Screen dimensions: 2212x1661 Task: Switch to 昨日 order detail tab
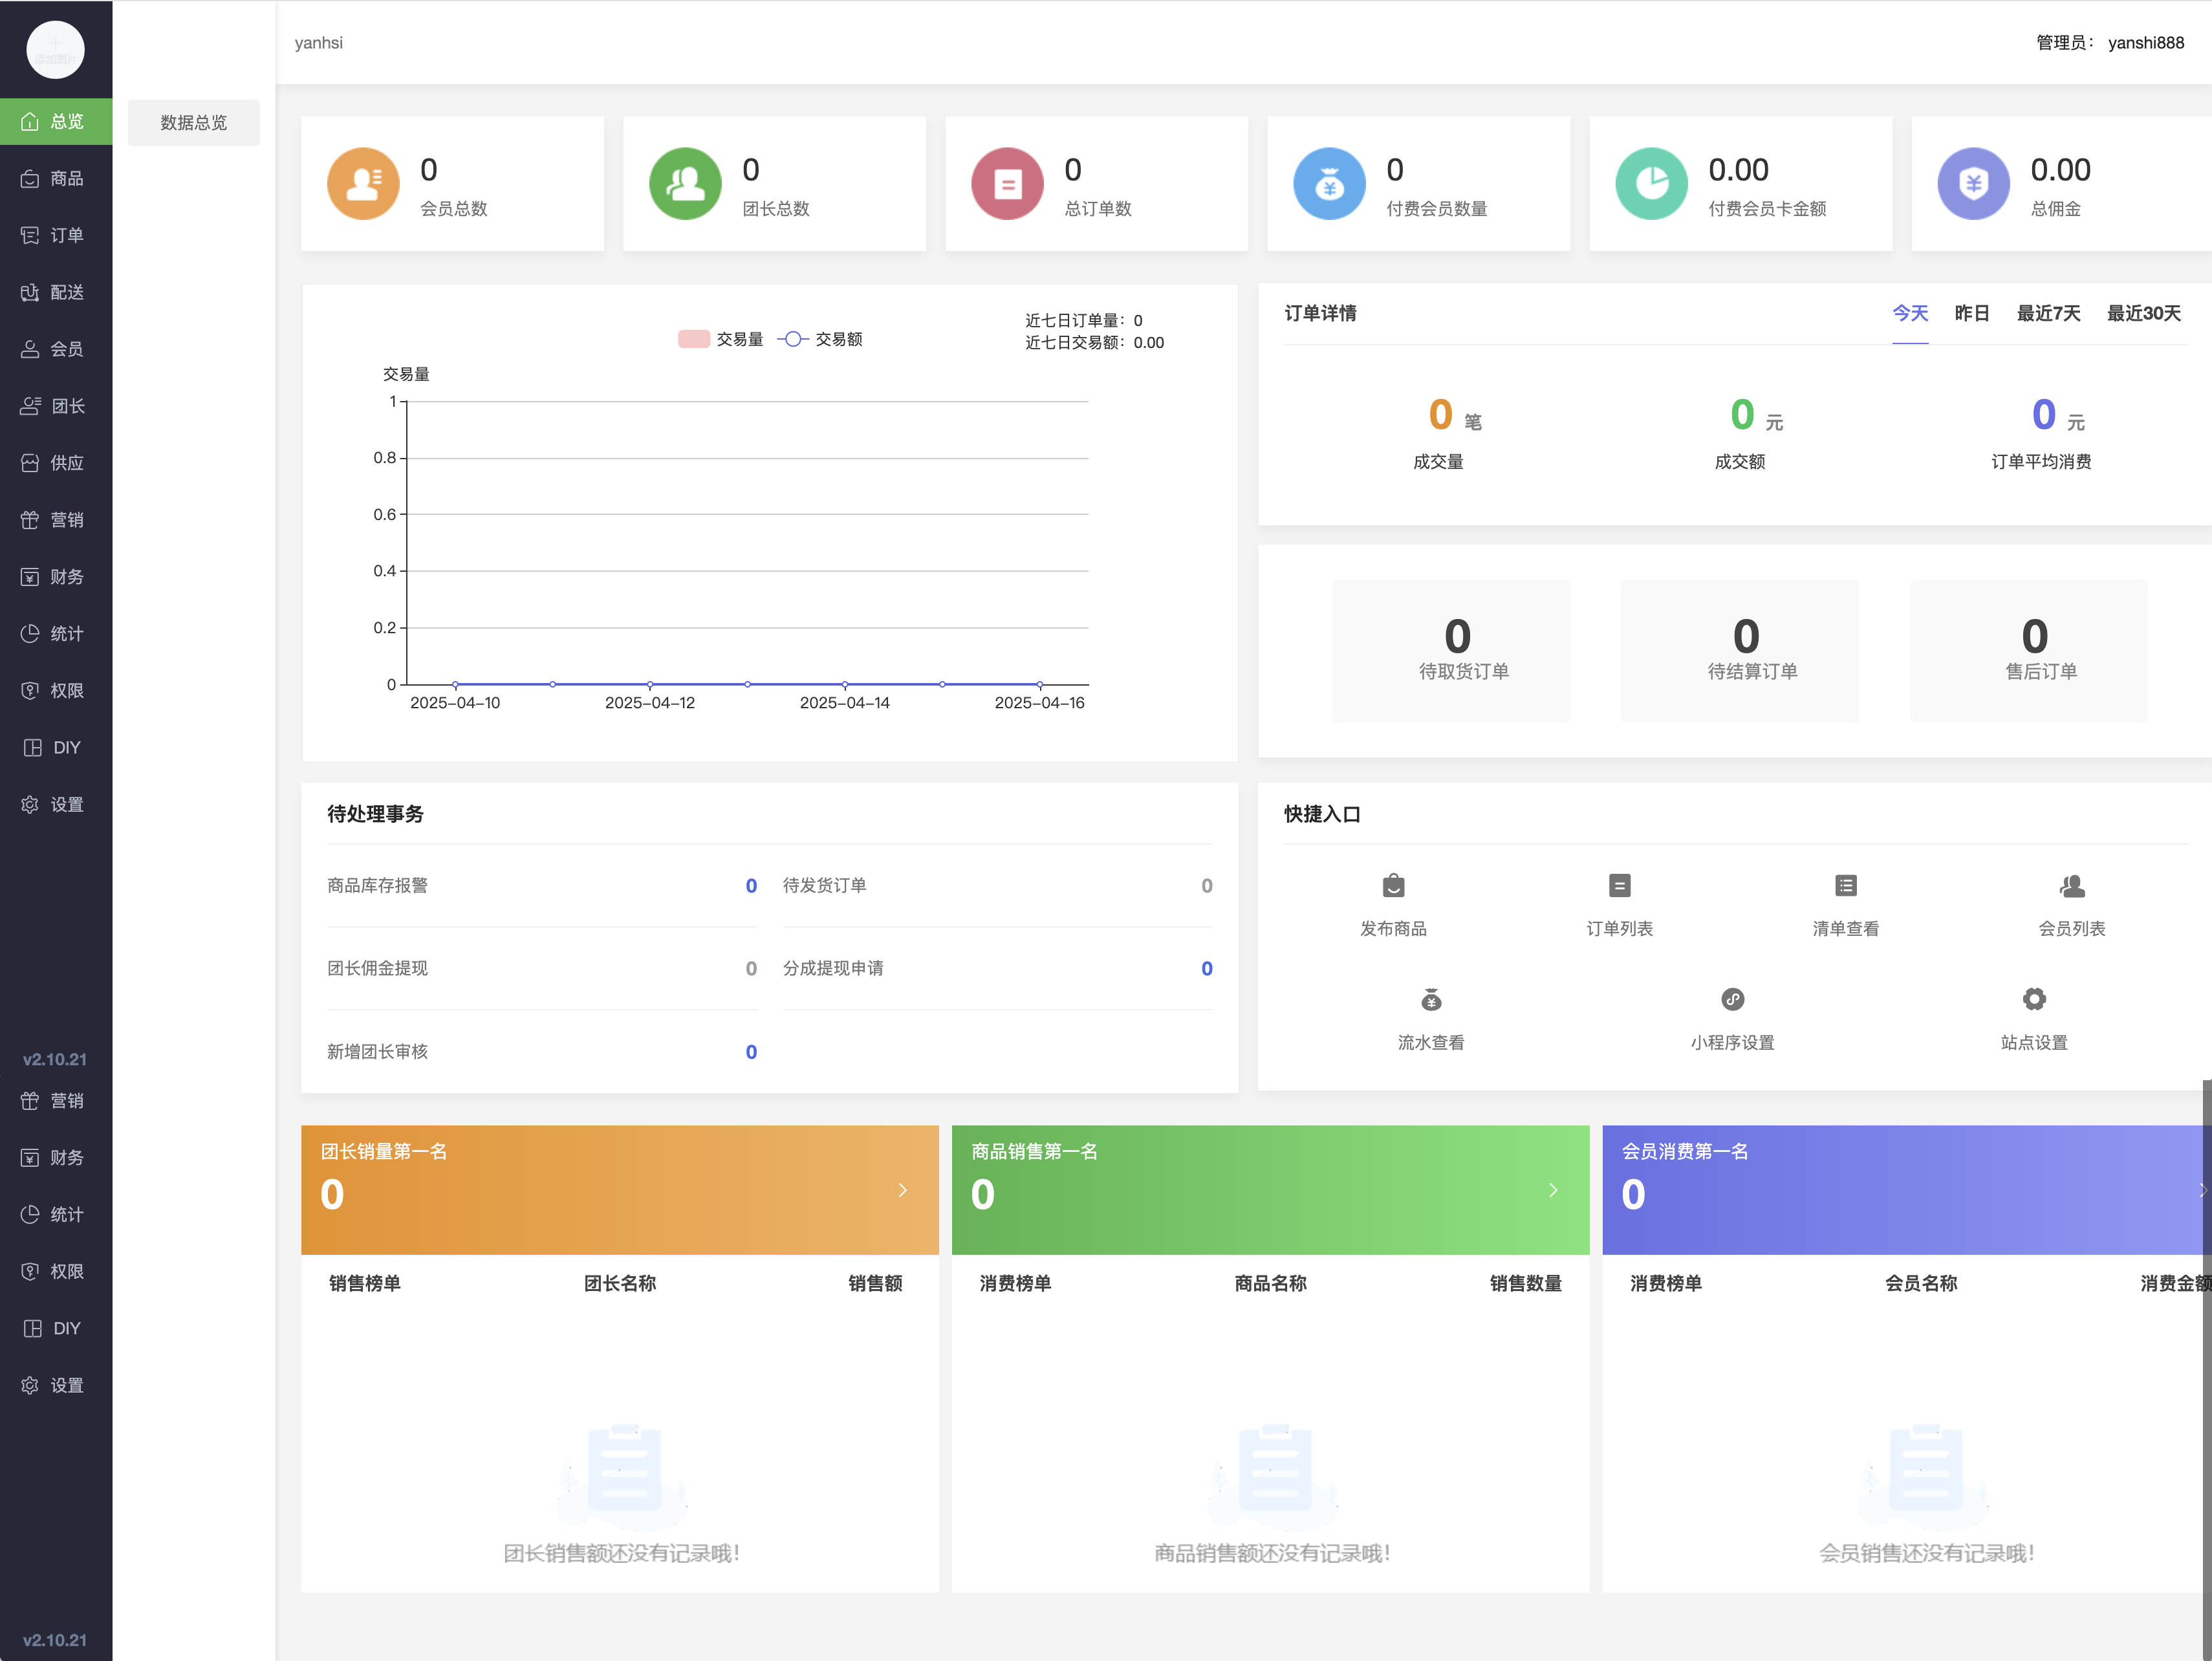(1971, 313)
